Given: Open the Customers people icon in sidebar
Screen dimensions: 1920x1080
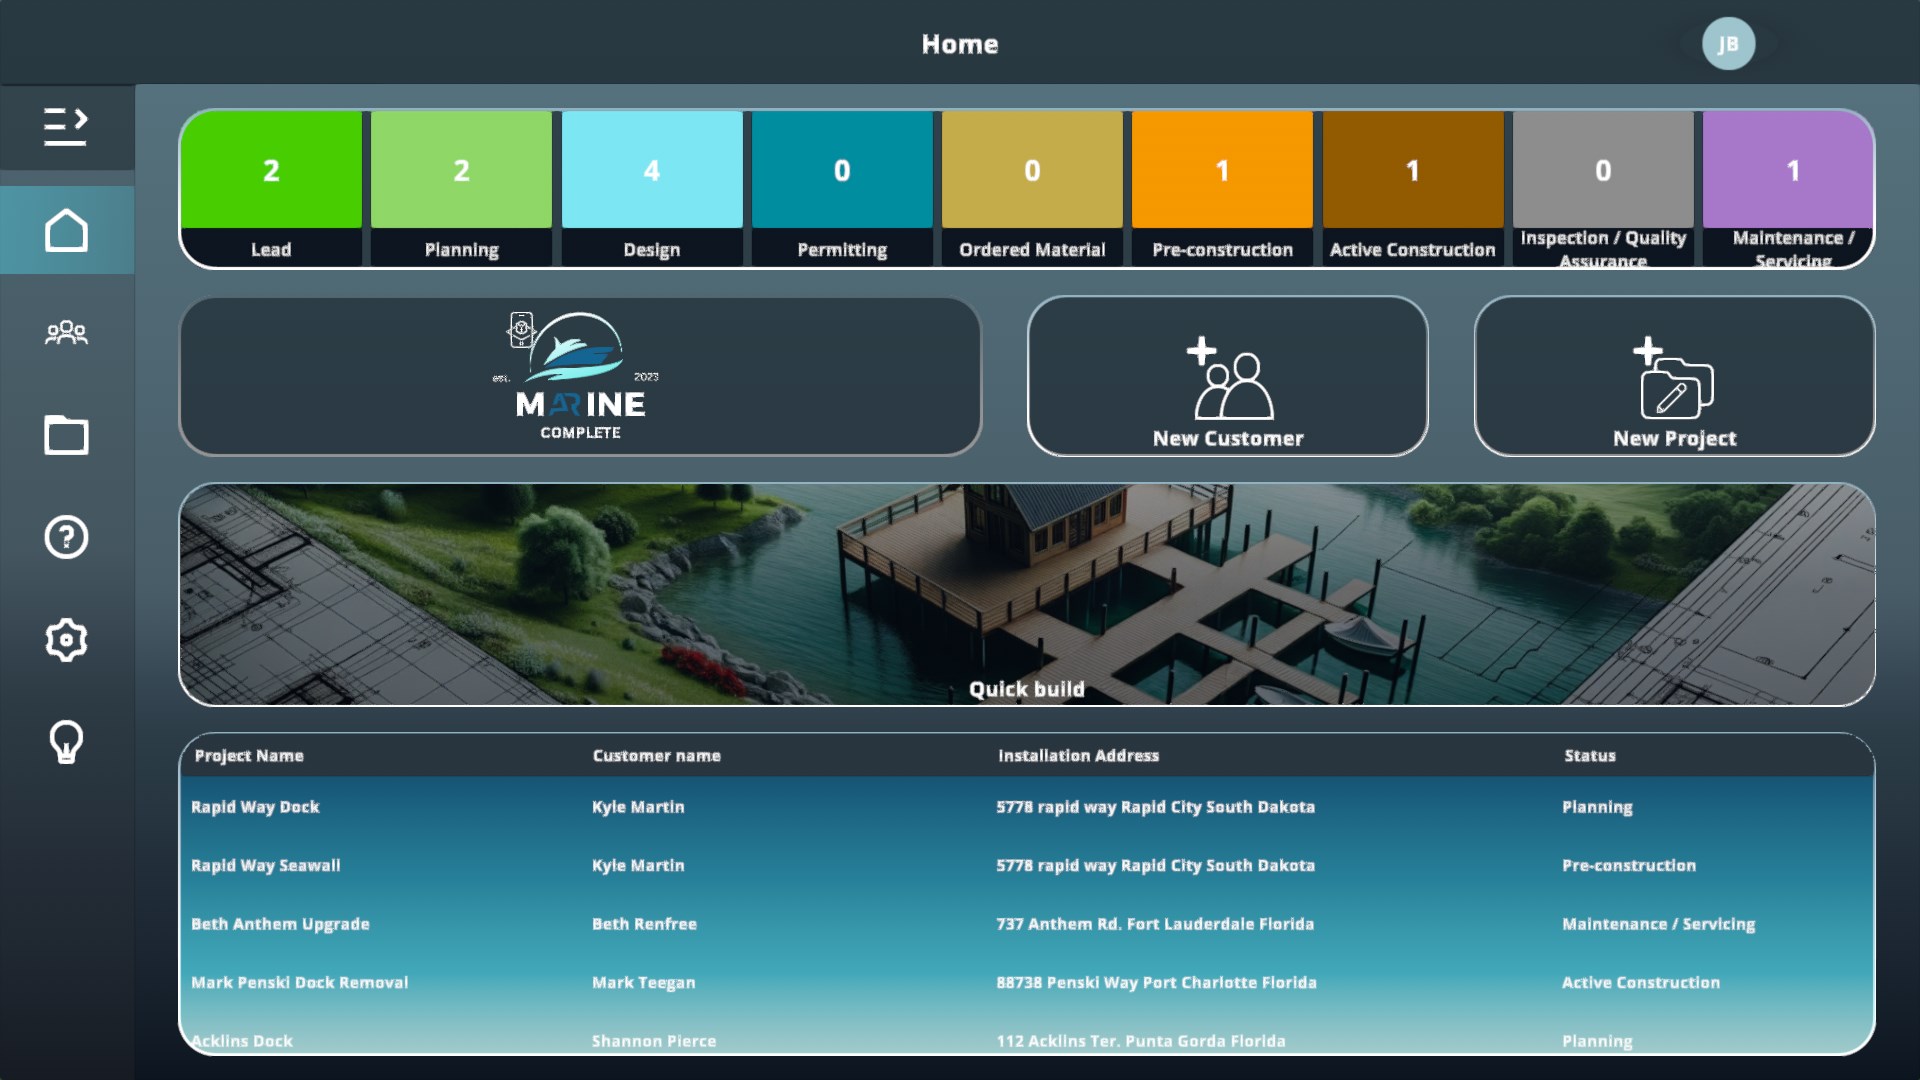Looking at the screenshot, I should (x=66, y=333).
